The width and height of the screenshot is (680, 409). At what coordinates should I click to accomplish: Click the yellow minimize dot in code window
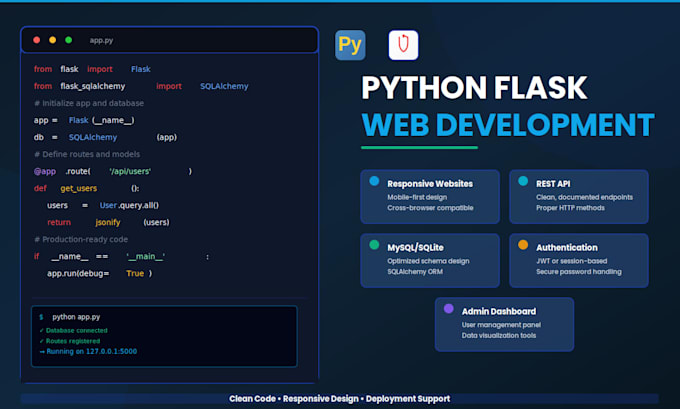(52, 40)
